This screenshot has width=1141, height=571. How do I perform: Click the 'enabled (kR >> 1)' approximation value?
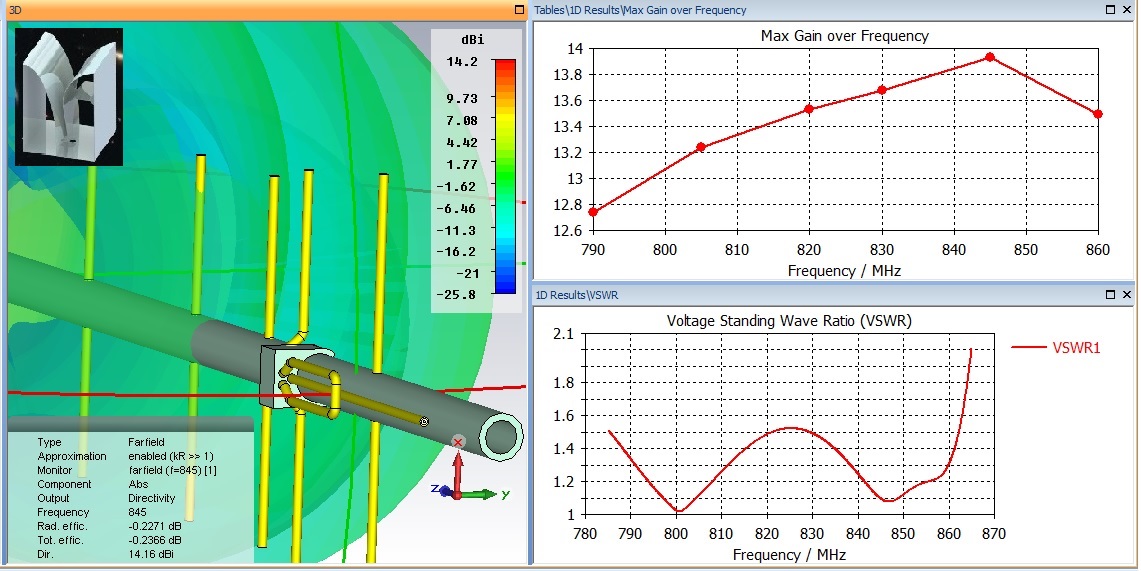171,456
